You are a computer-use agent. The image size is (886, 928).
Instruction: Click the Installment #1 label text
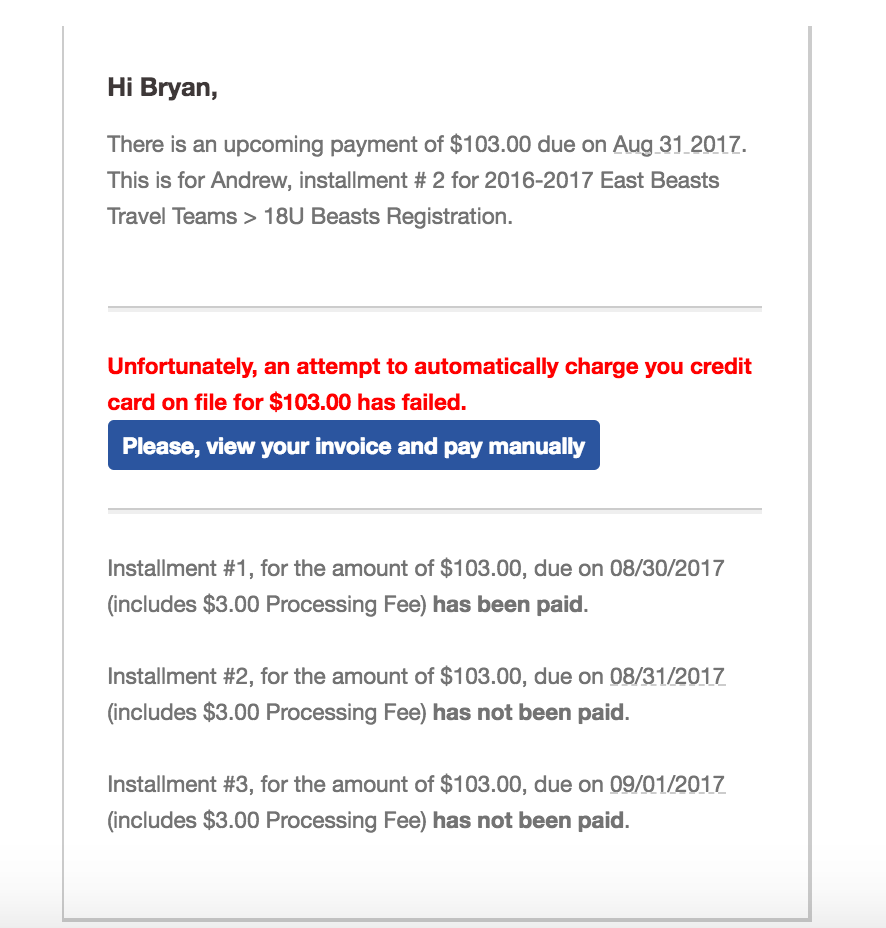coord(177,568)
